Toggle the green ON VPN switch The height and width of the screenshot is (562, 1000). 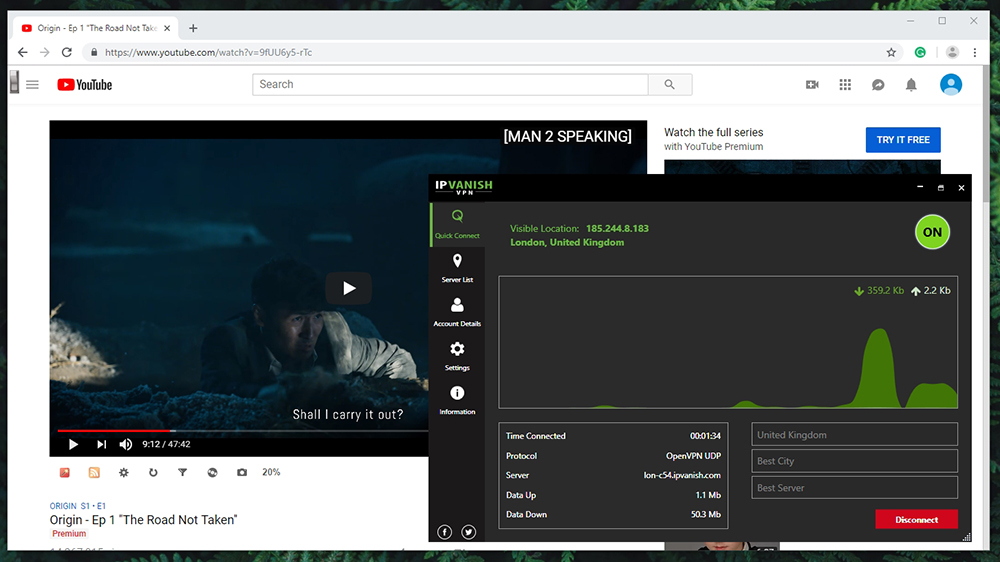click(932, 232)
